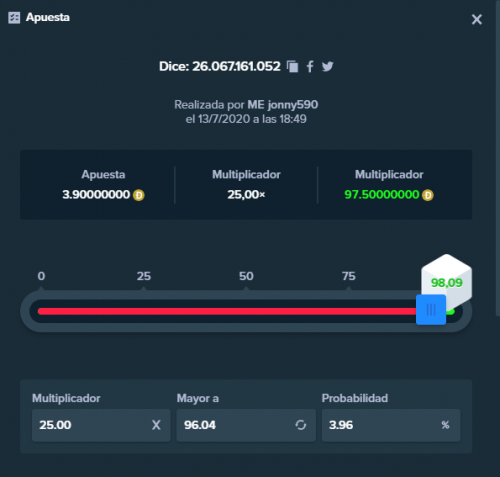Click the Apuesta header list icon
The width and height of the screenshot is (500, 477).
pos(14,18)
